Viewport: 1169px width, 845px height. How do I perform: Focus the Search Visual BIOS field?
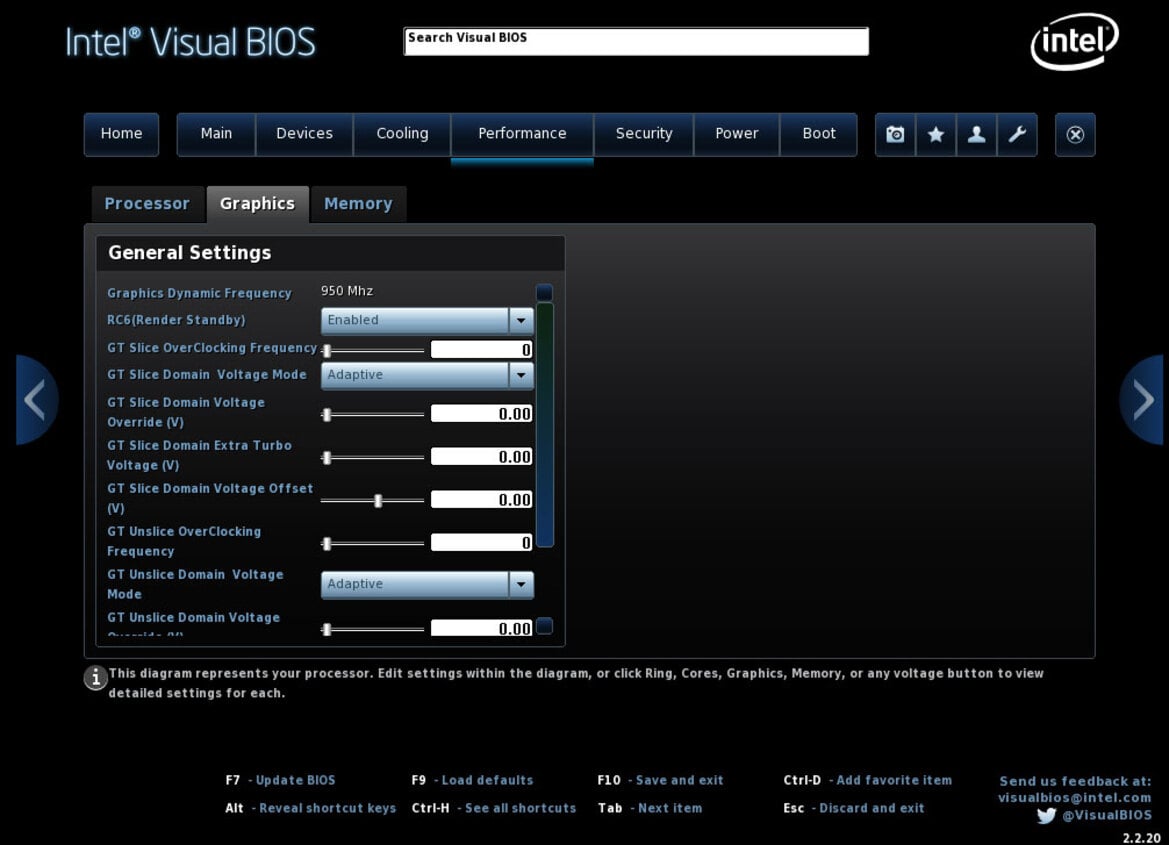pyautogui.click(x=636, y=41)
